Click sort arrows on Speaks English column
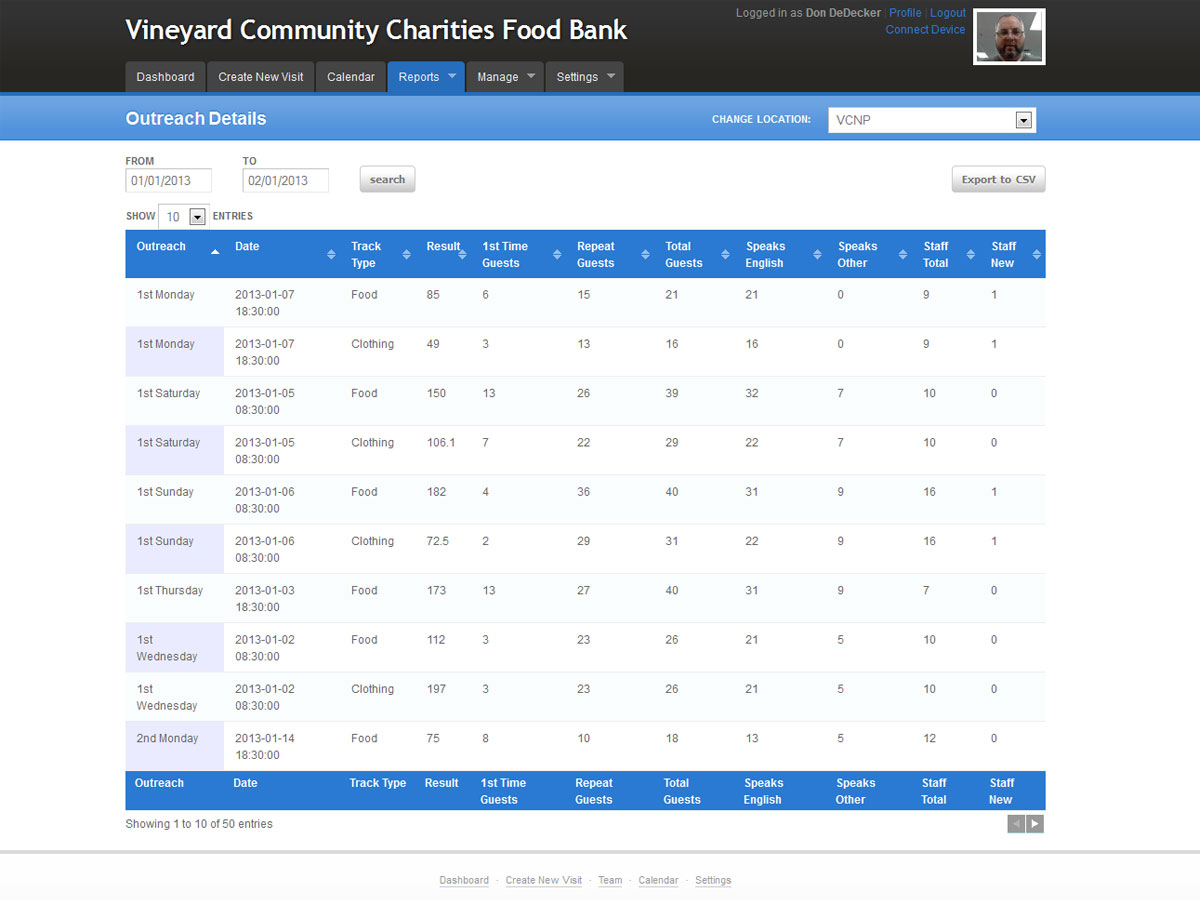Image resolution: width=1200 pixels, height=900 pixels. click(817, 255)
